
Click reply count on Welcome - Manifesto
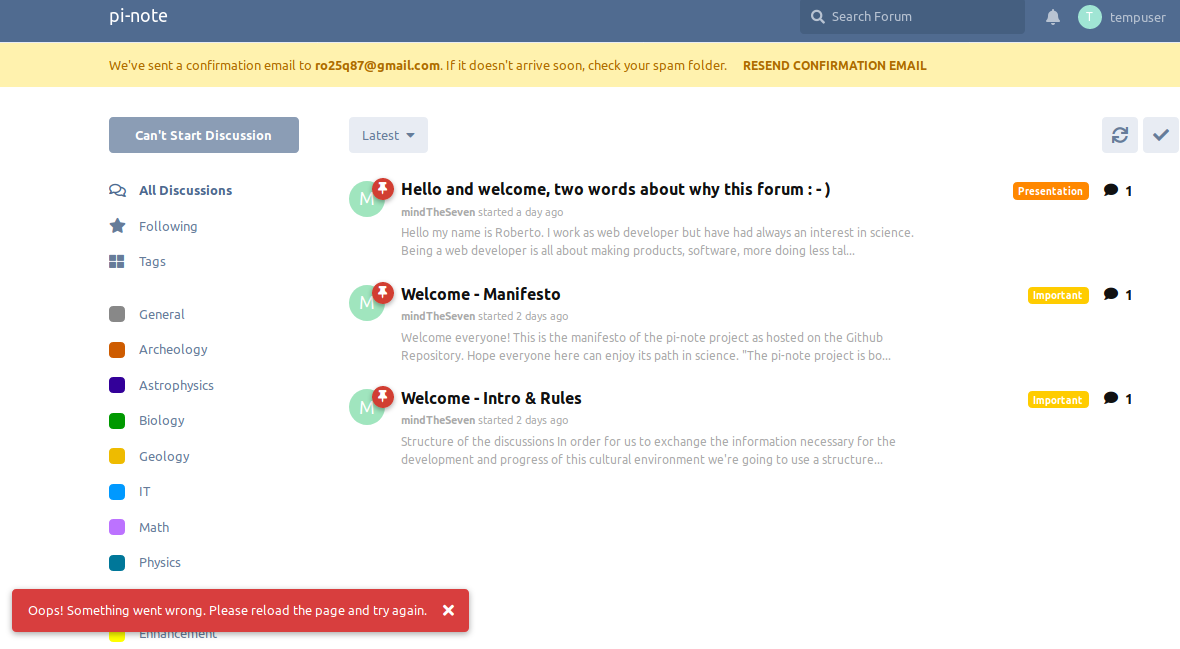(x=1118, y=294)
